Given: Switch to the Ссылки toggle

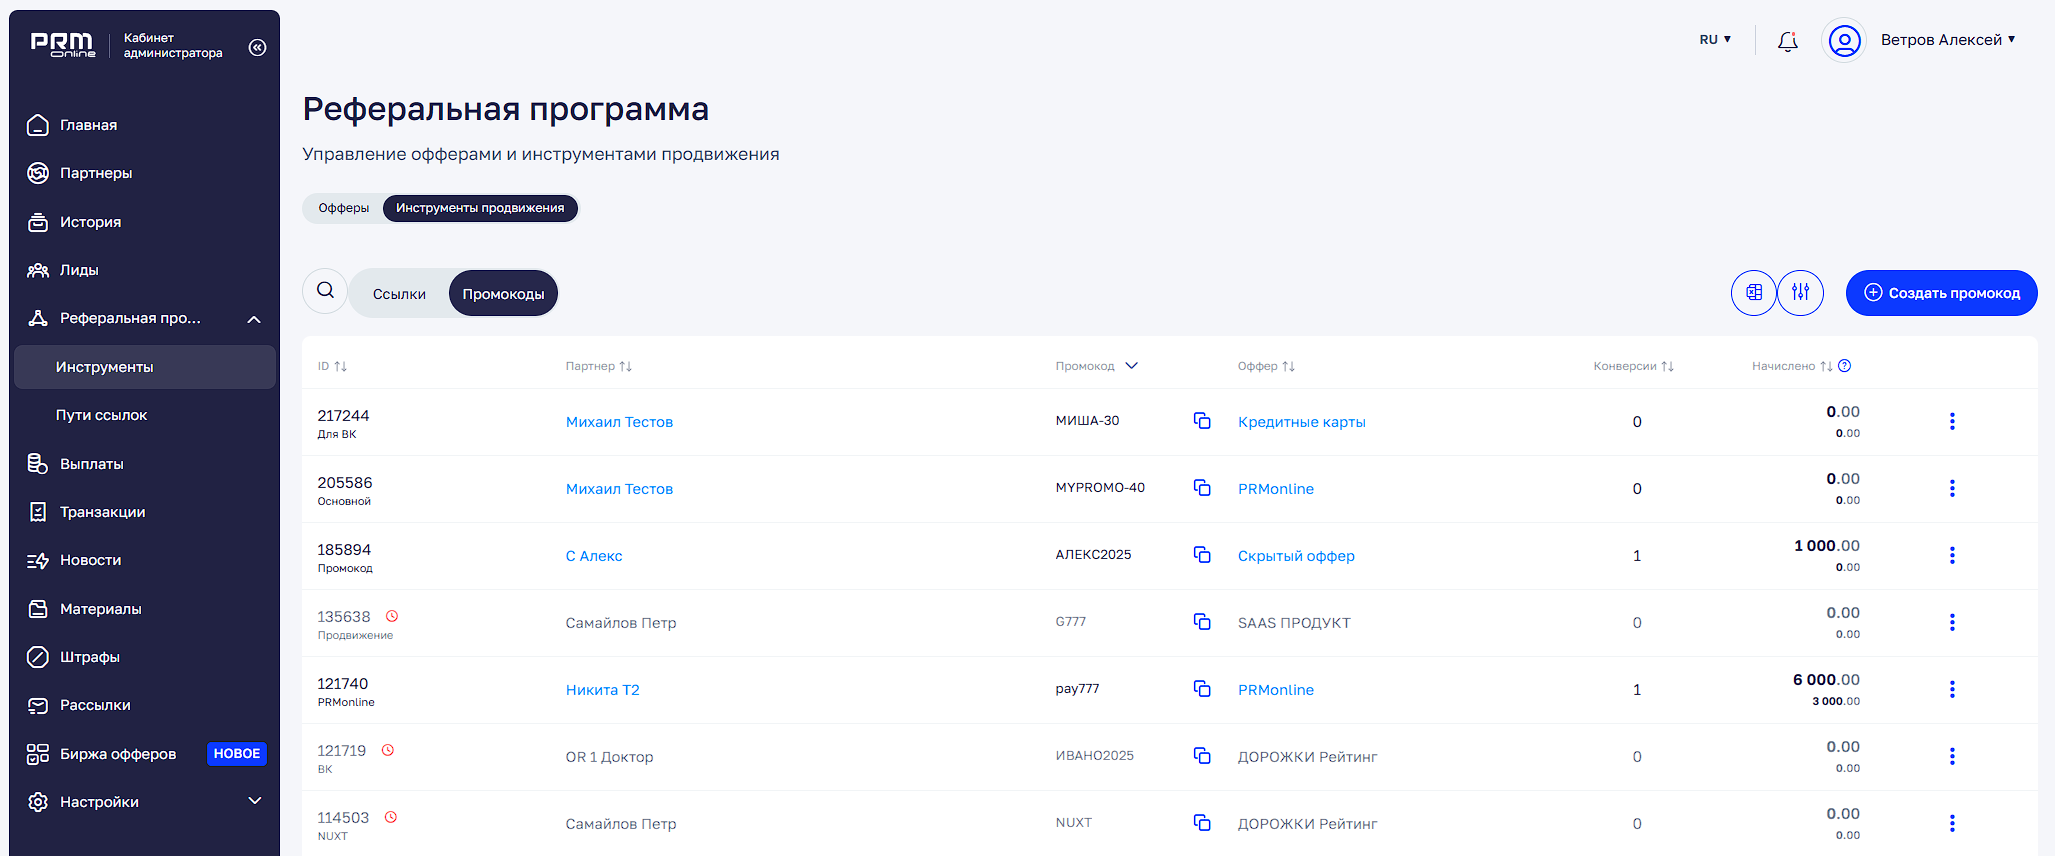Looking at the screenshot, I should tap(399, 294).
